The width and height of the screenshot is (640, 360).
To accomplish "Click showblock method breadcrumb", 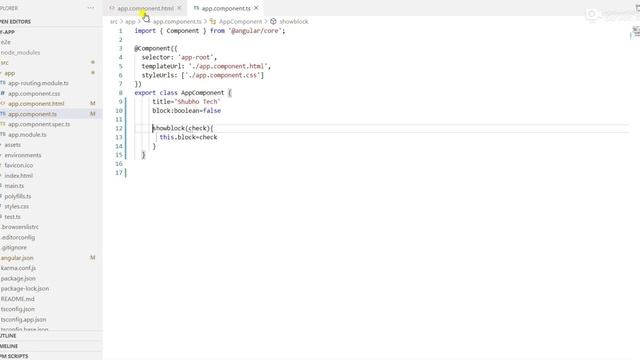I will pos(294,22).
